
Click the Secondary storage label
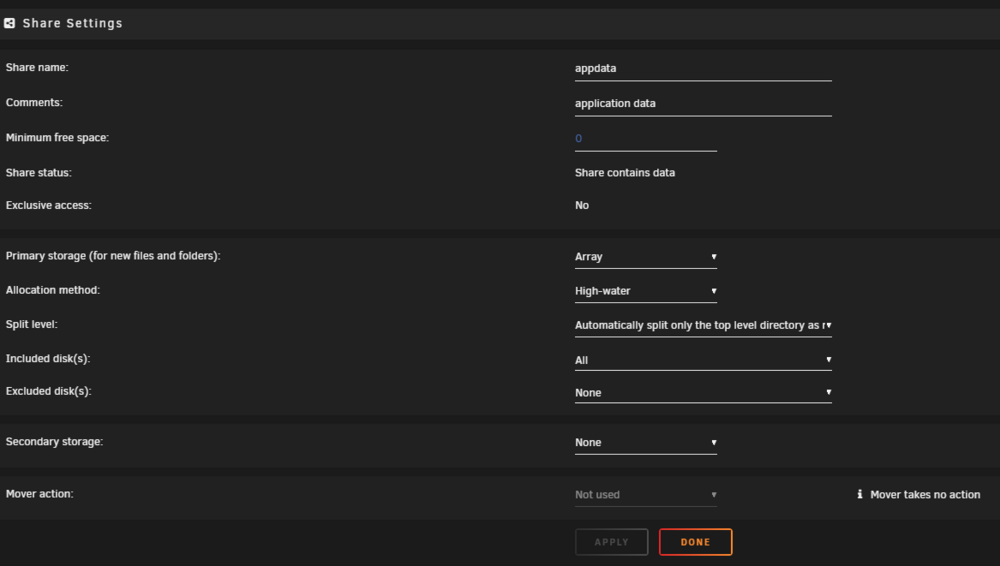coord(54,442)
